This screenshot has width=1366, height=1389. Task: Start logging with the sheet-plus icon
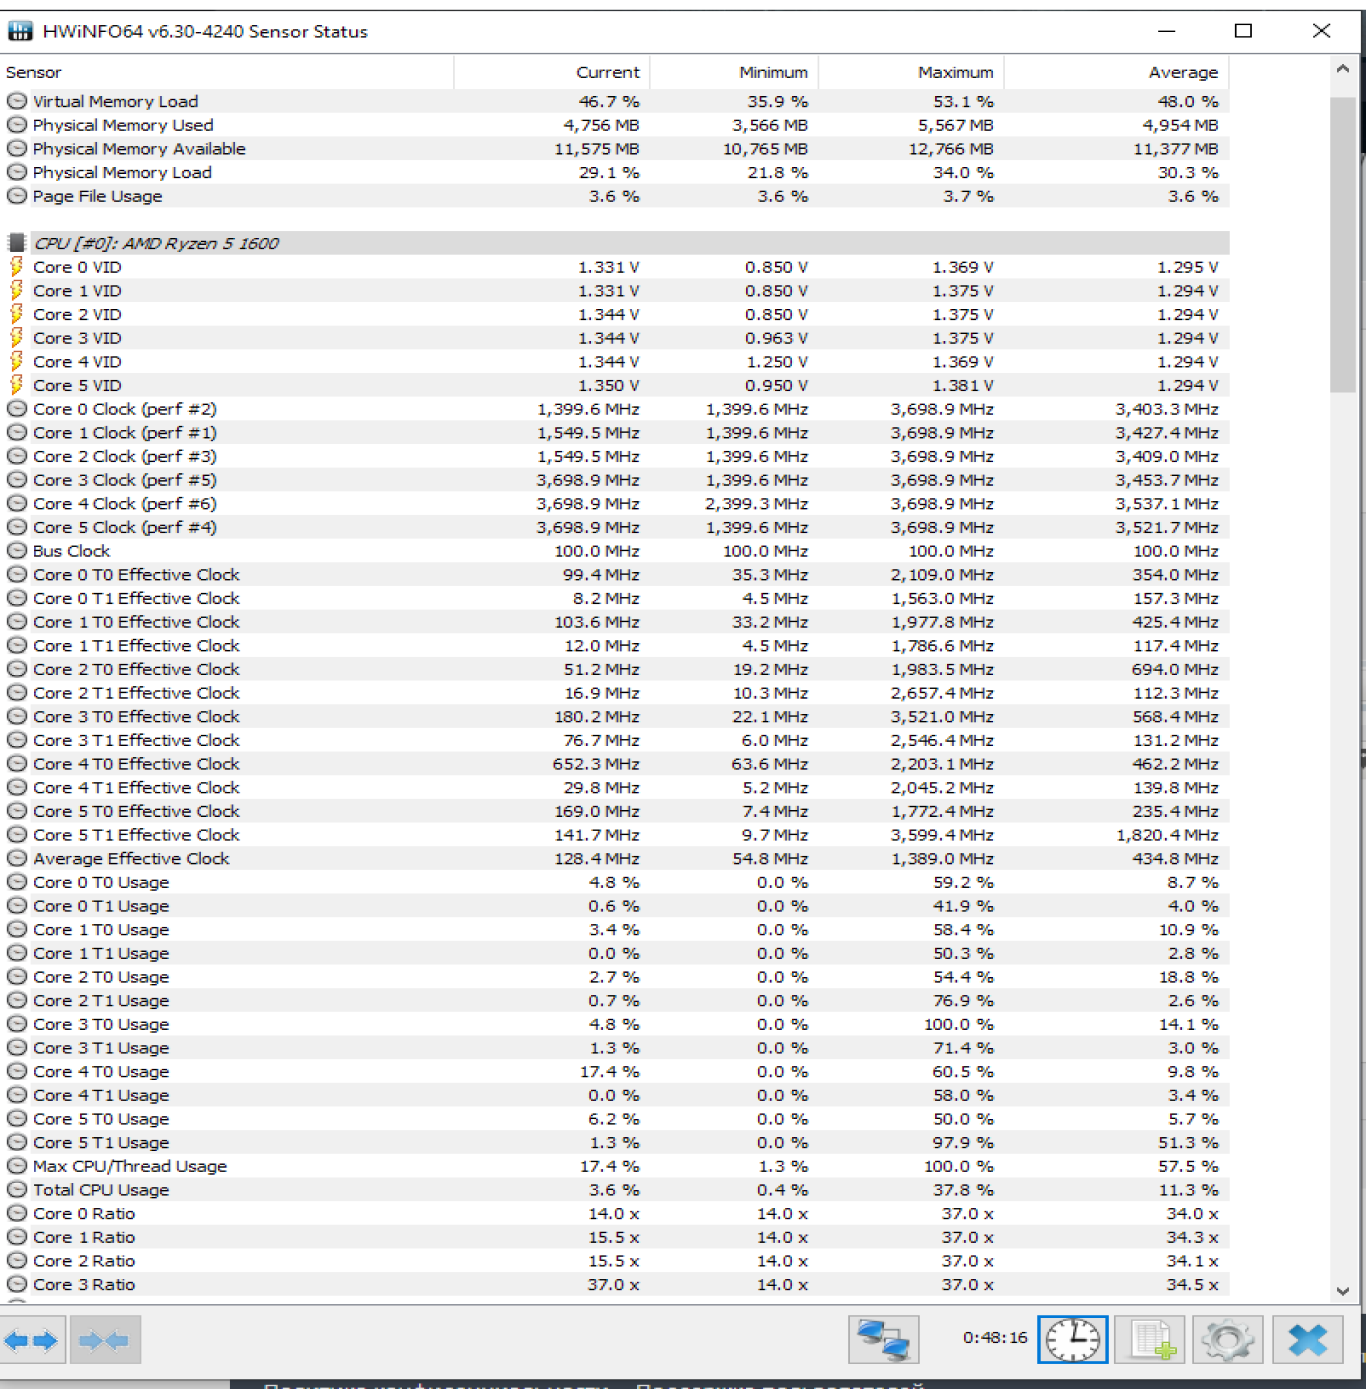tap(1151, 1340)
